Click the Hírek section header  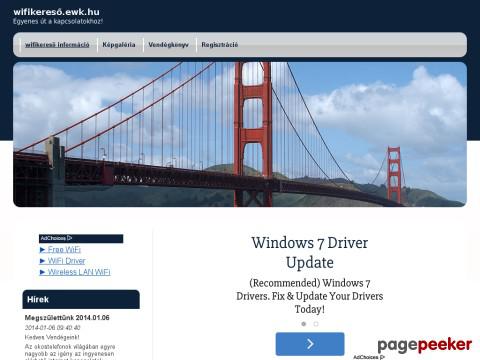pyautogui.click(x=81, y=299)
